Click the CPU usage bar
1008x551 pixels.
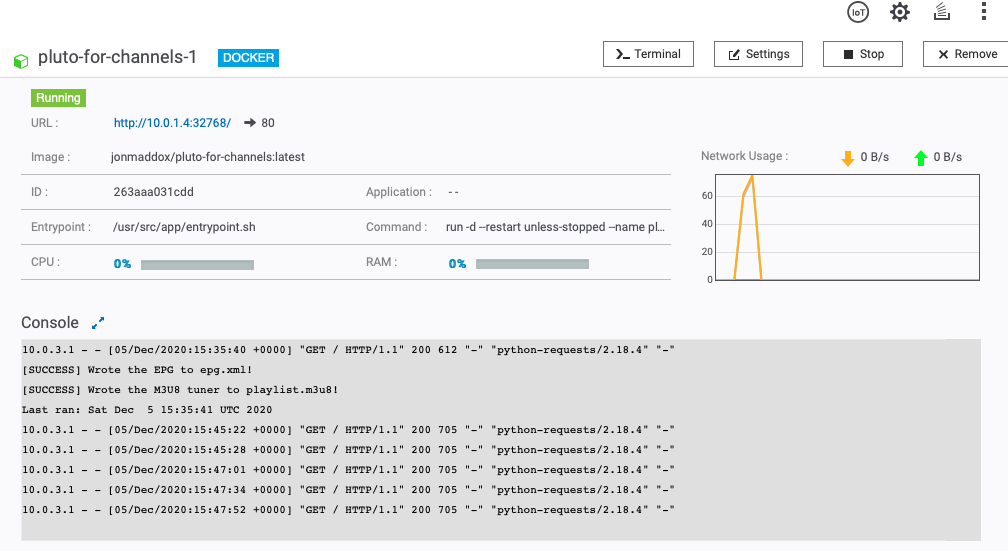click(197, 265)
